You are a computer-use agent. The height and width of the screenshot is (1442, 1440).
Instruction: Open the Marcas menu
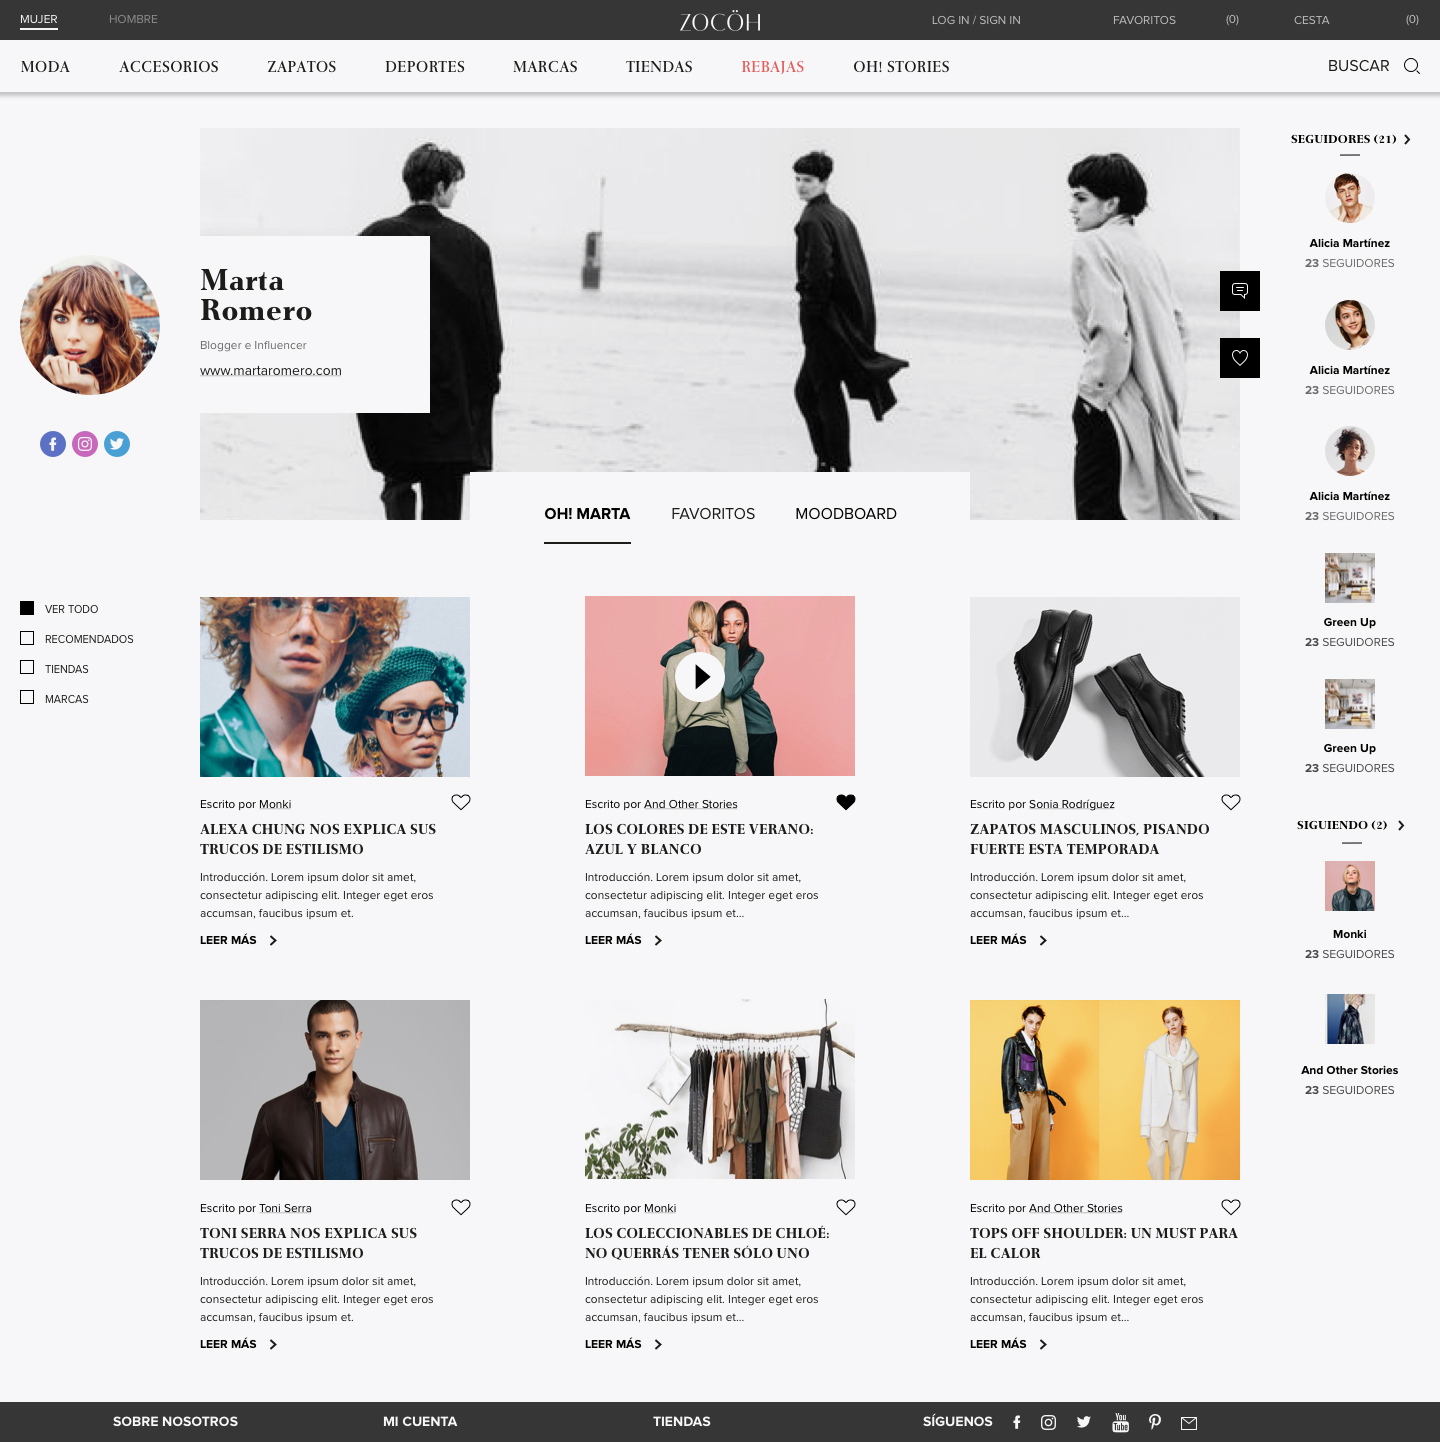545,67
